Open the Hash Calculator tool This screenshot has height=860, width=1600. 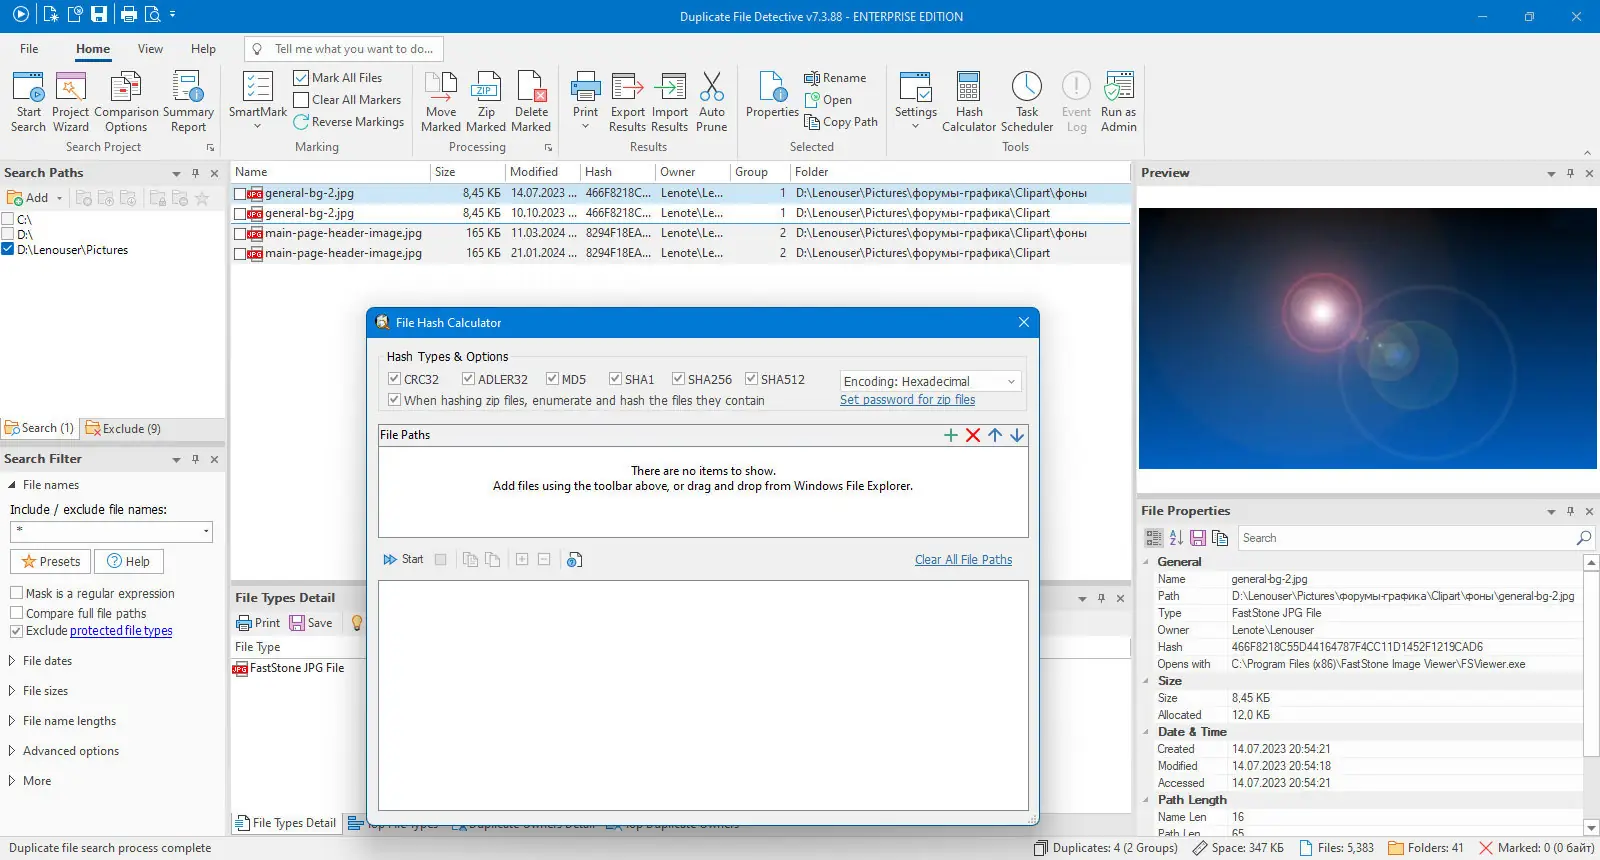click(969, 101)
